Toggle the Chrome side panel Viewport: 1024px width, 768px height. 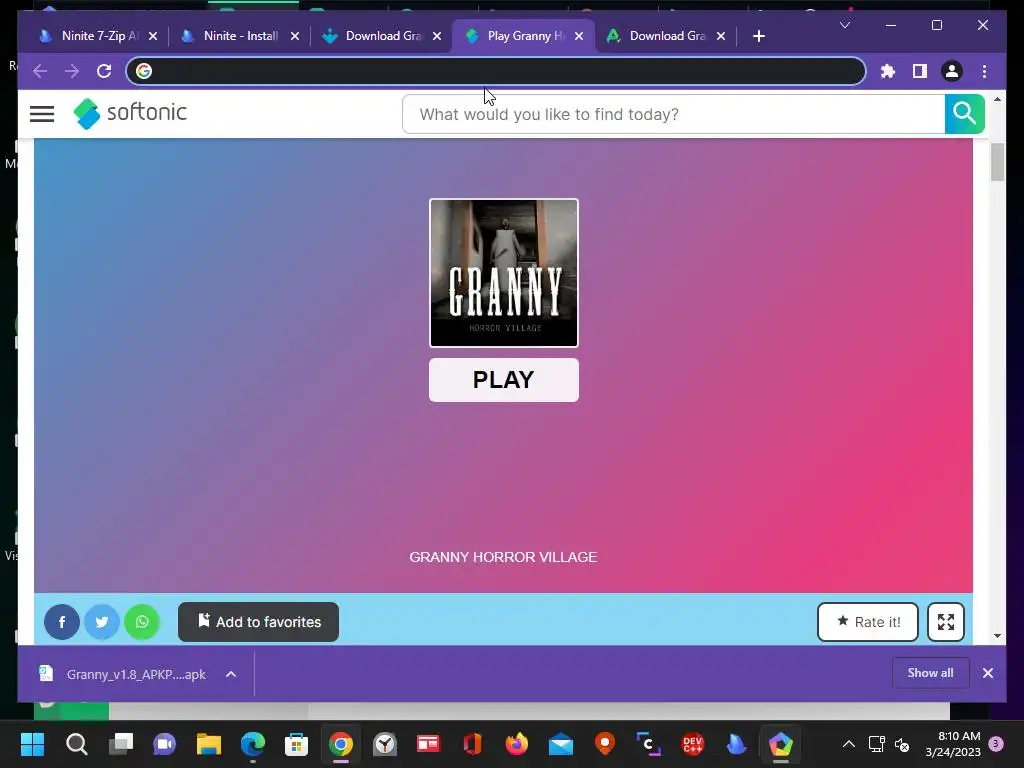920,71
